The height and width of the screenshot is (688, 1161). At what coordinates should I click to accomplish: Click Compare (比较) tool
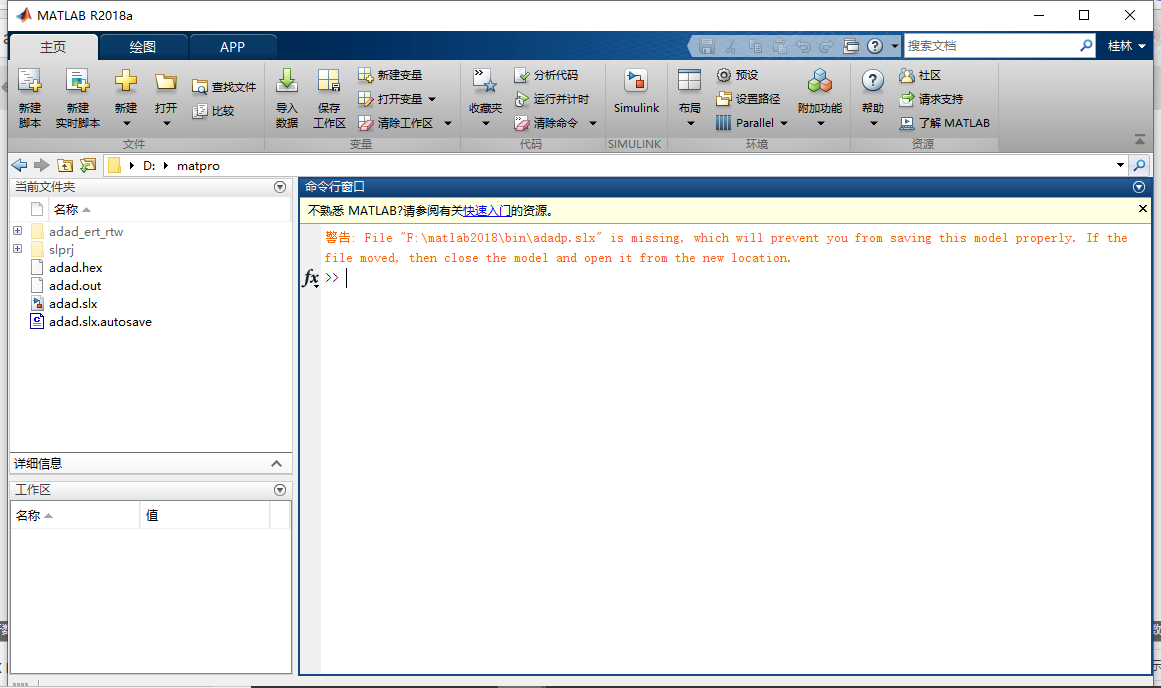pos(213,111)
